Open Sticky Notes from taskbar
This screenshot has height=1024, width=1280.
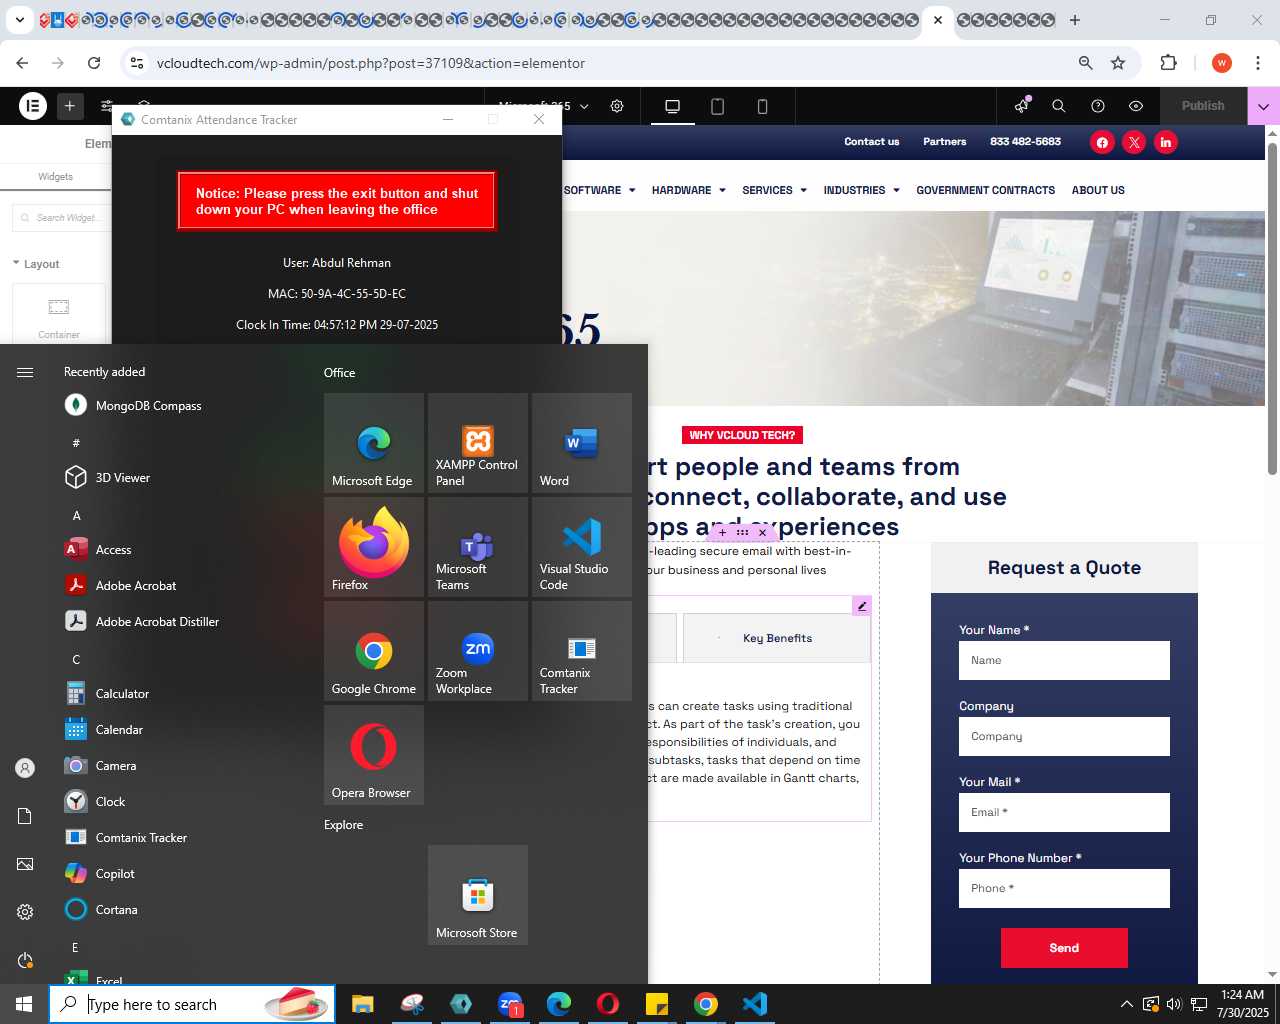657,1004
